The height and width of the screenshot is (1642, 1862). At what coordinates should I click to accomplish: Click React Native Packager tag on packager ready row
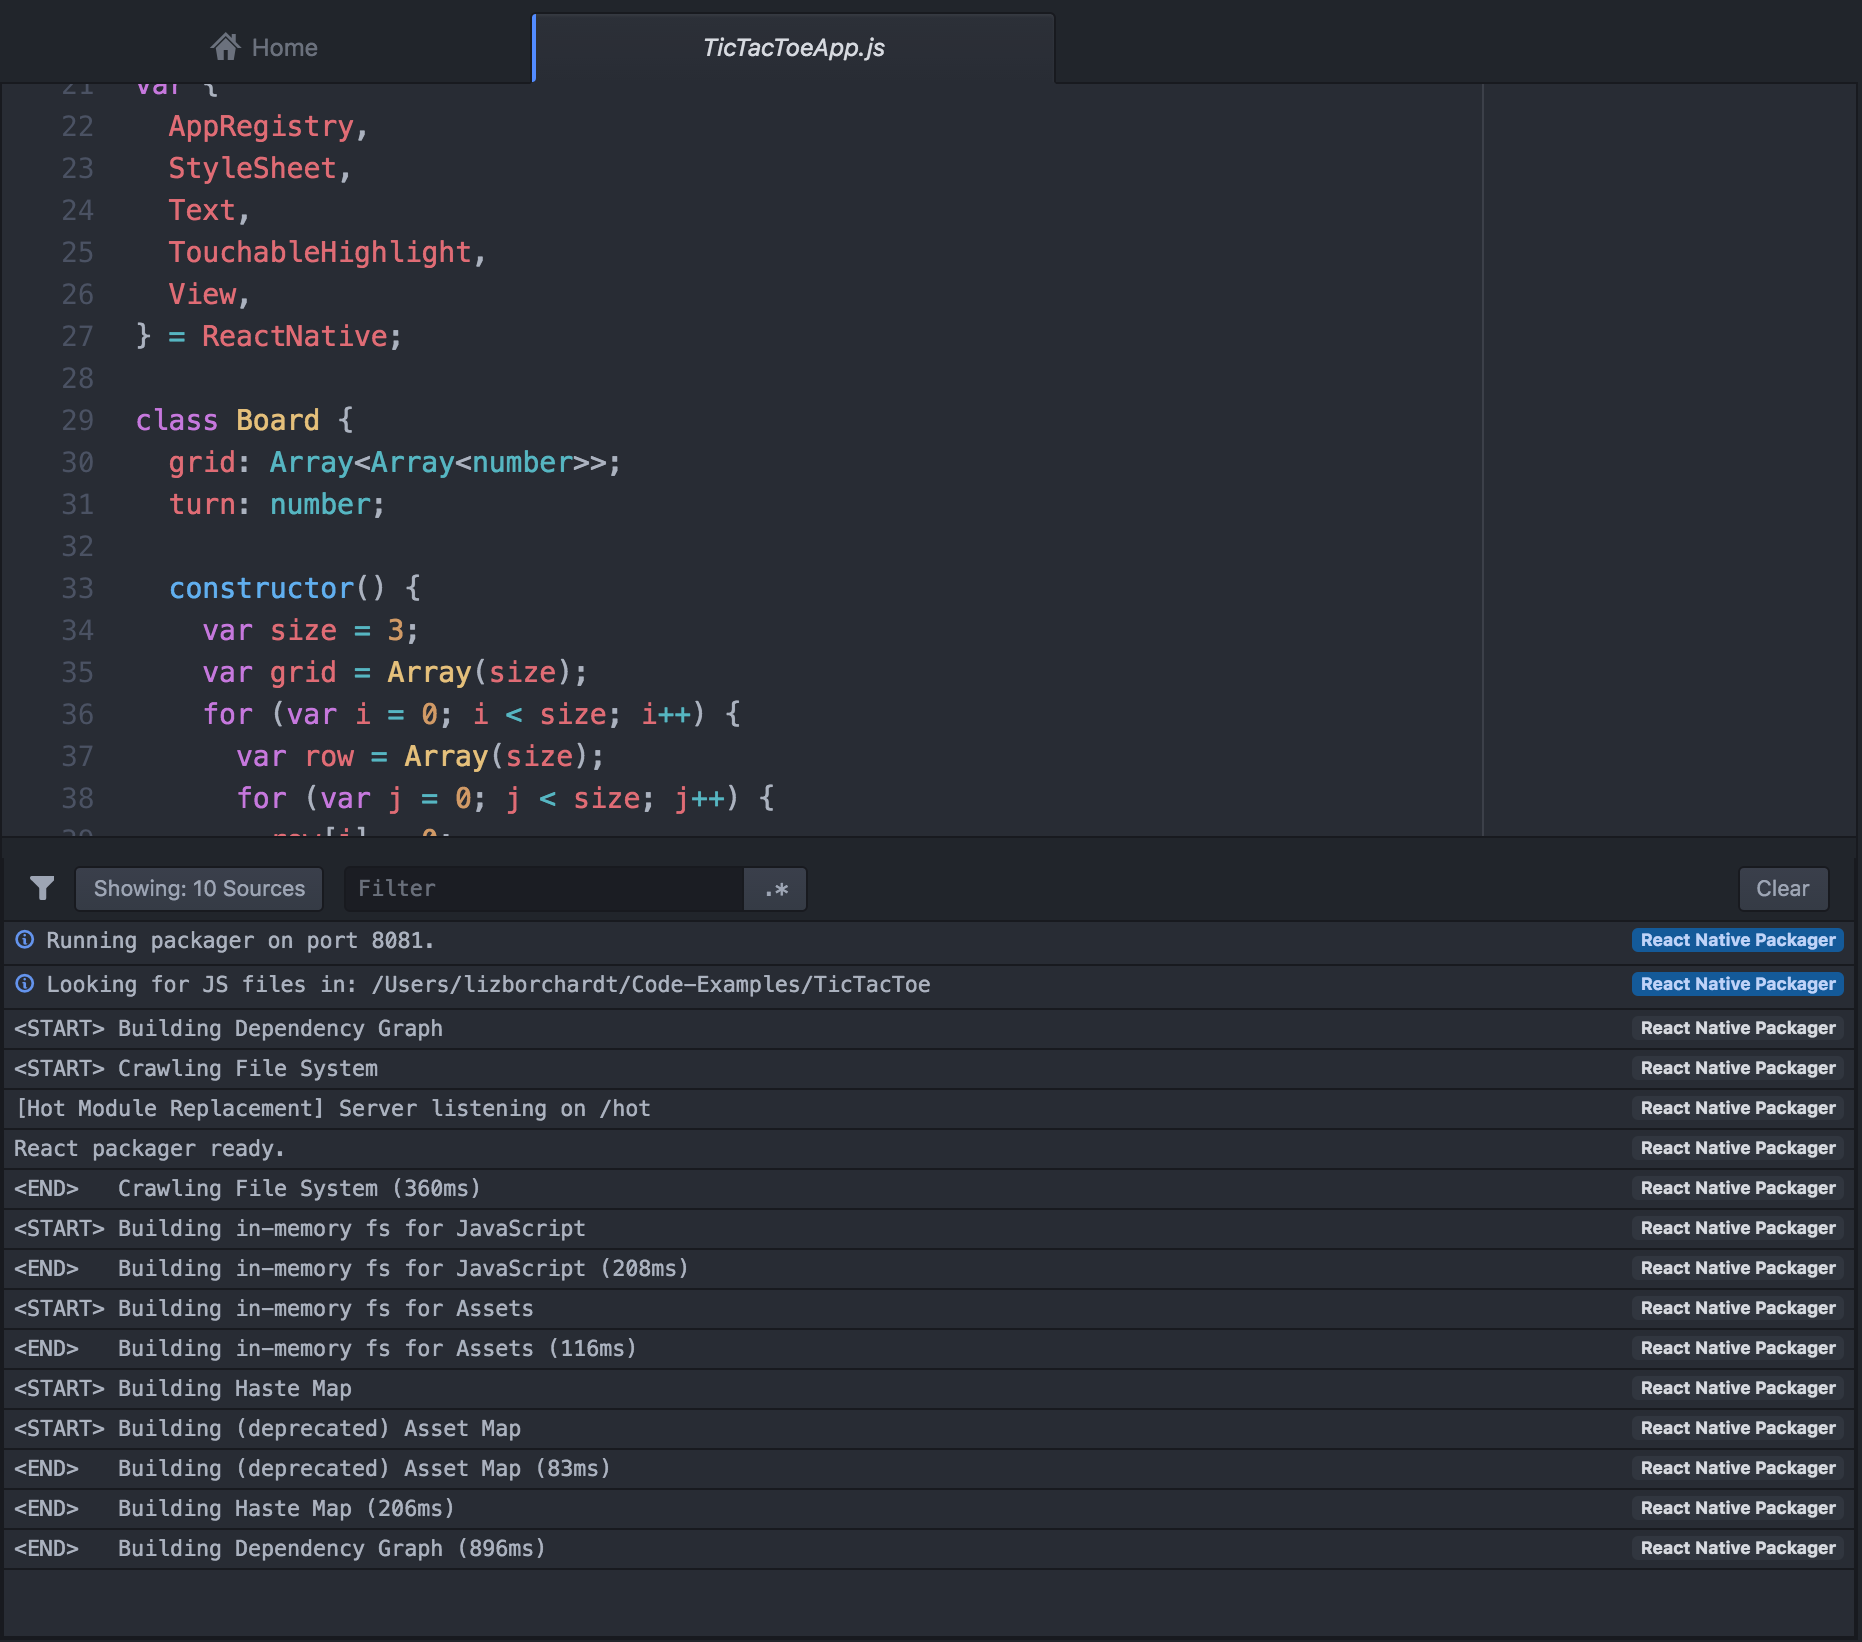(x=1738, y=1148)
